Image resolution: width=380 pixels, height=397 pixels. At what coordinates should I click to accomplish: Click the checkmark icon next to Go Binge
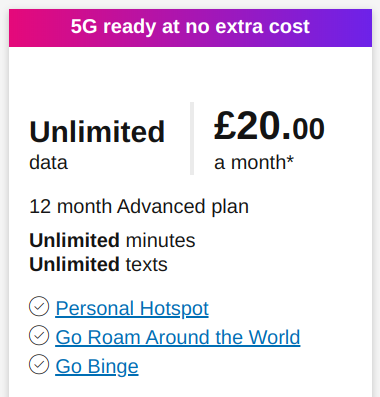pyautogui.click(x=39, y=364)
